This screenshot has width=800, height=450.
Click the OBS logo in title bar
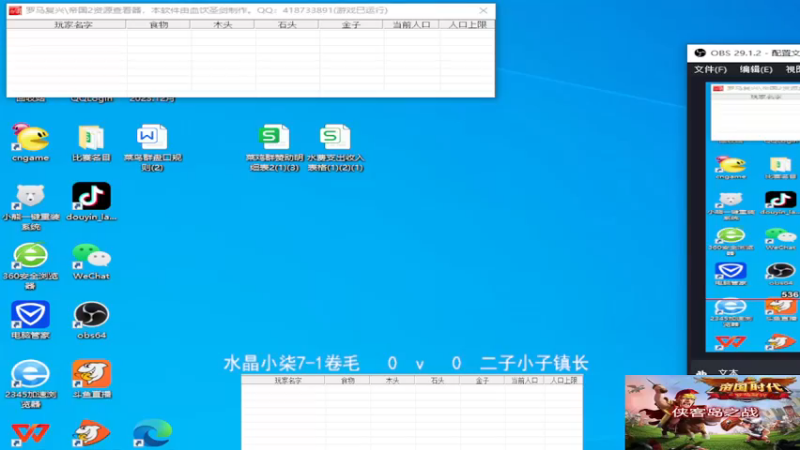(x=700, y=53)
